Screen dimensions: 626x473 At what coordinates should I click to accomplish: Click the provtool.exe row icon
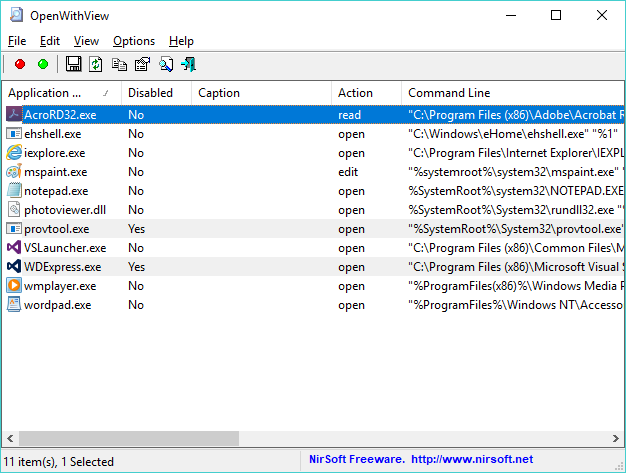tap(14, 229)
